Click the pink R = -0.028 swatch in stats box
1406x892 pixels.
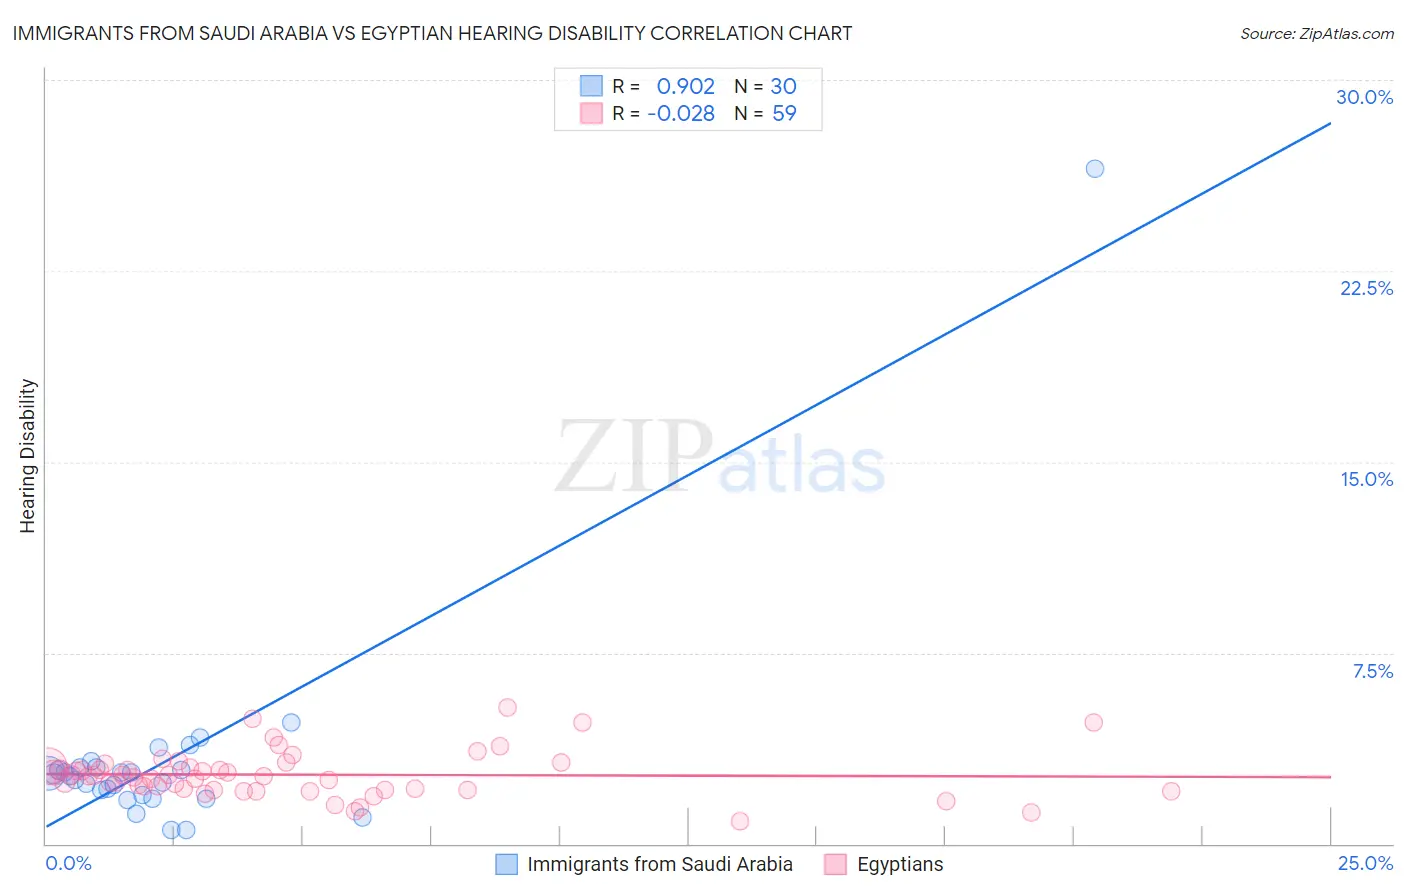point(591,113)
